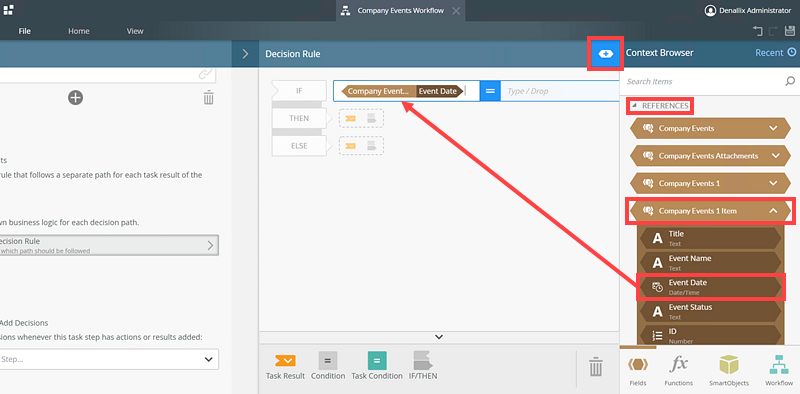Click the Type / Drop value field
The height and width of the screenshot is (394, 800).
tap(560, 91)
